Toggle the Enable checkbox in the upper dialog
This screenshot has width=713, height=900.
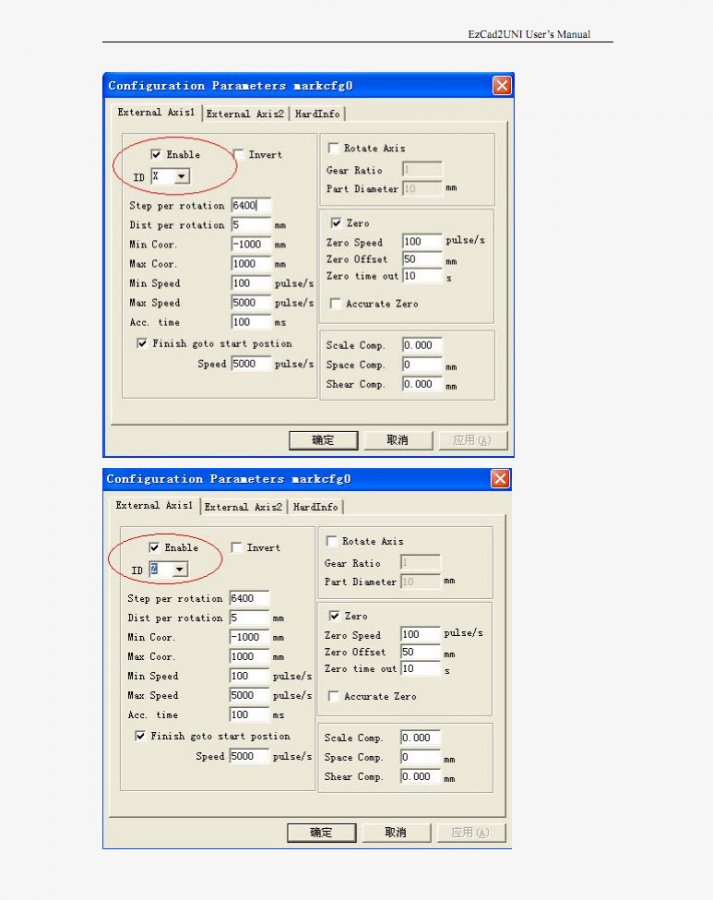[x=156, y=155]
